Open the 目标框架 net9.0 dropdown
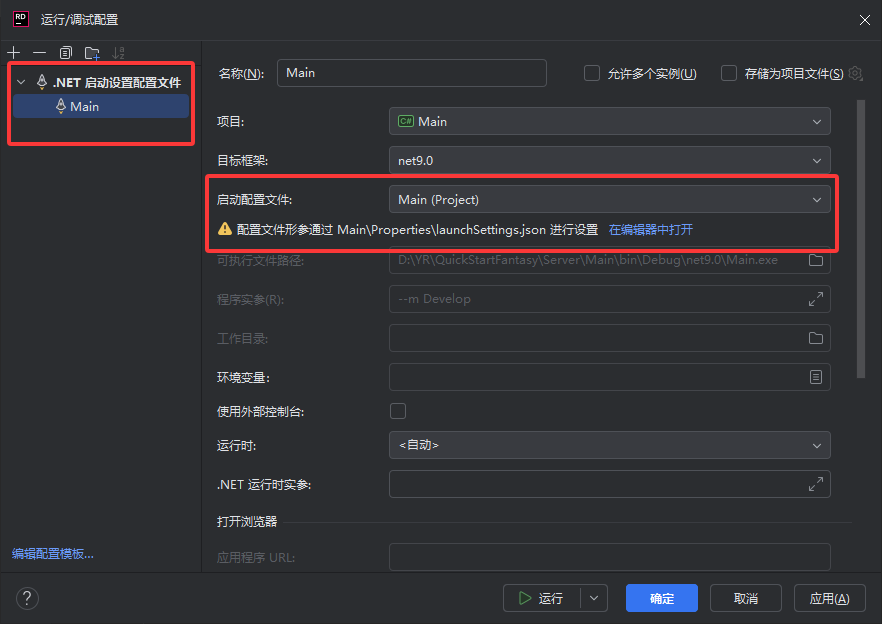 pos(609,160)
